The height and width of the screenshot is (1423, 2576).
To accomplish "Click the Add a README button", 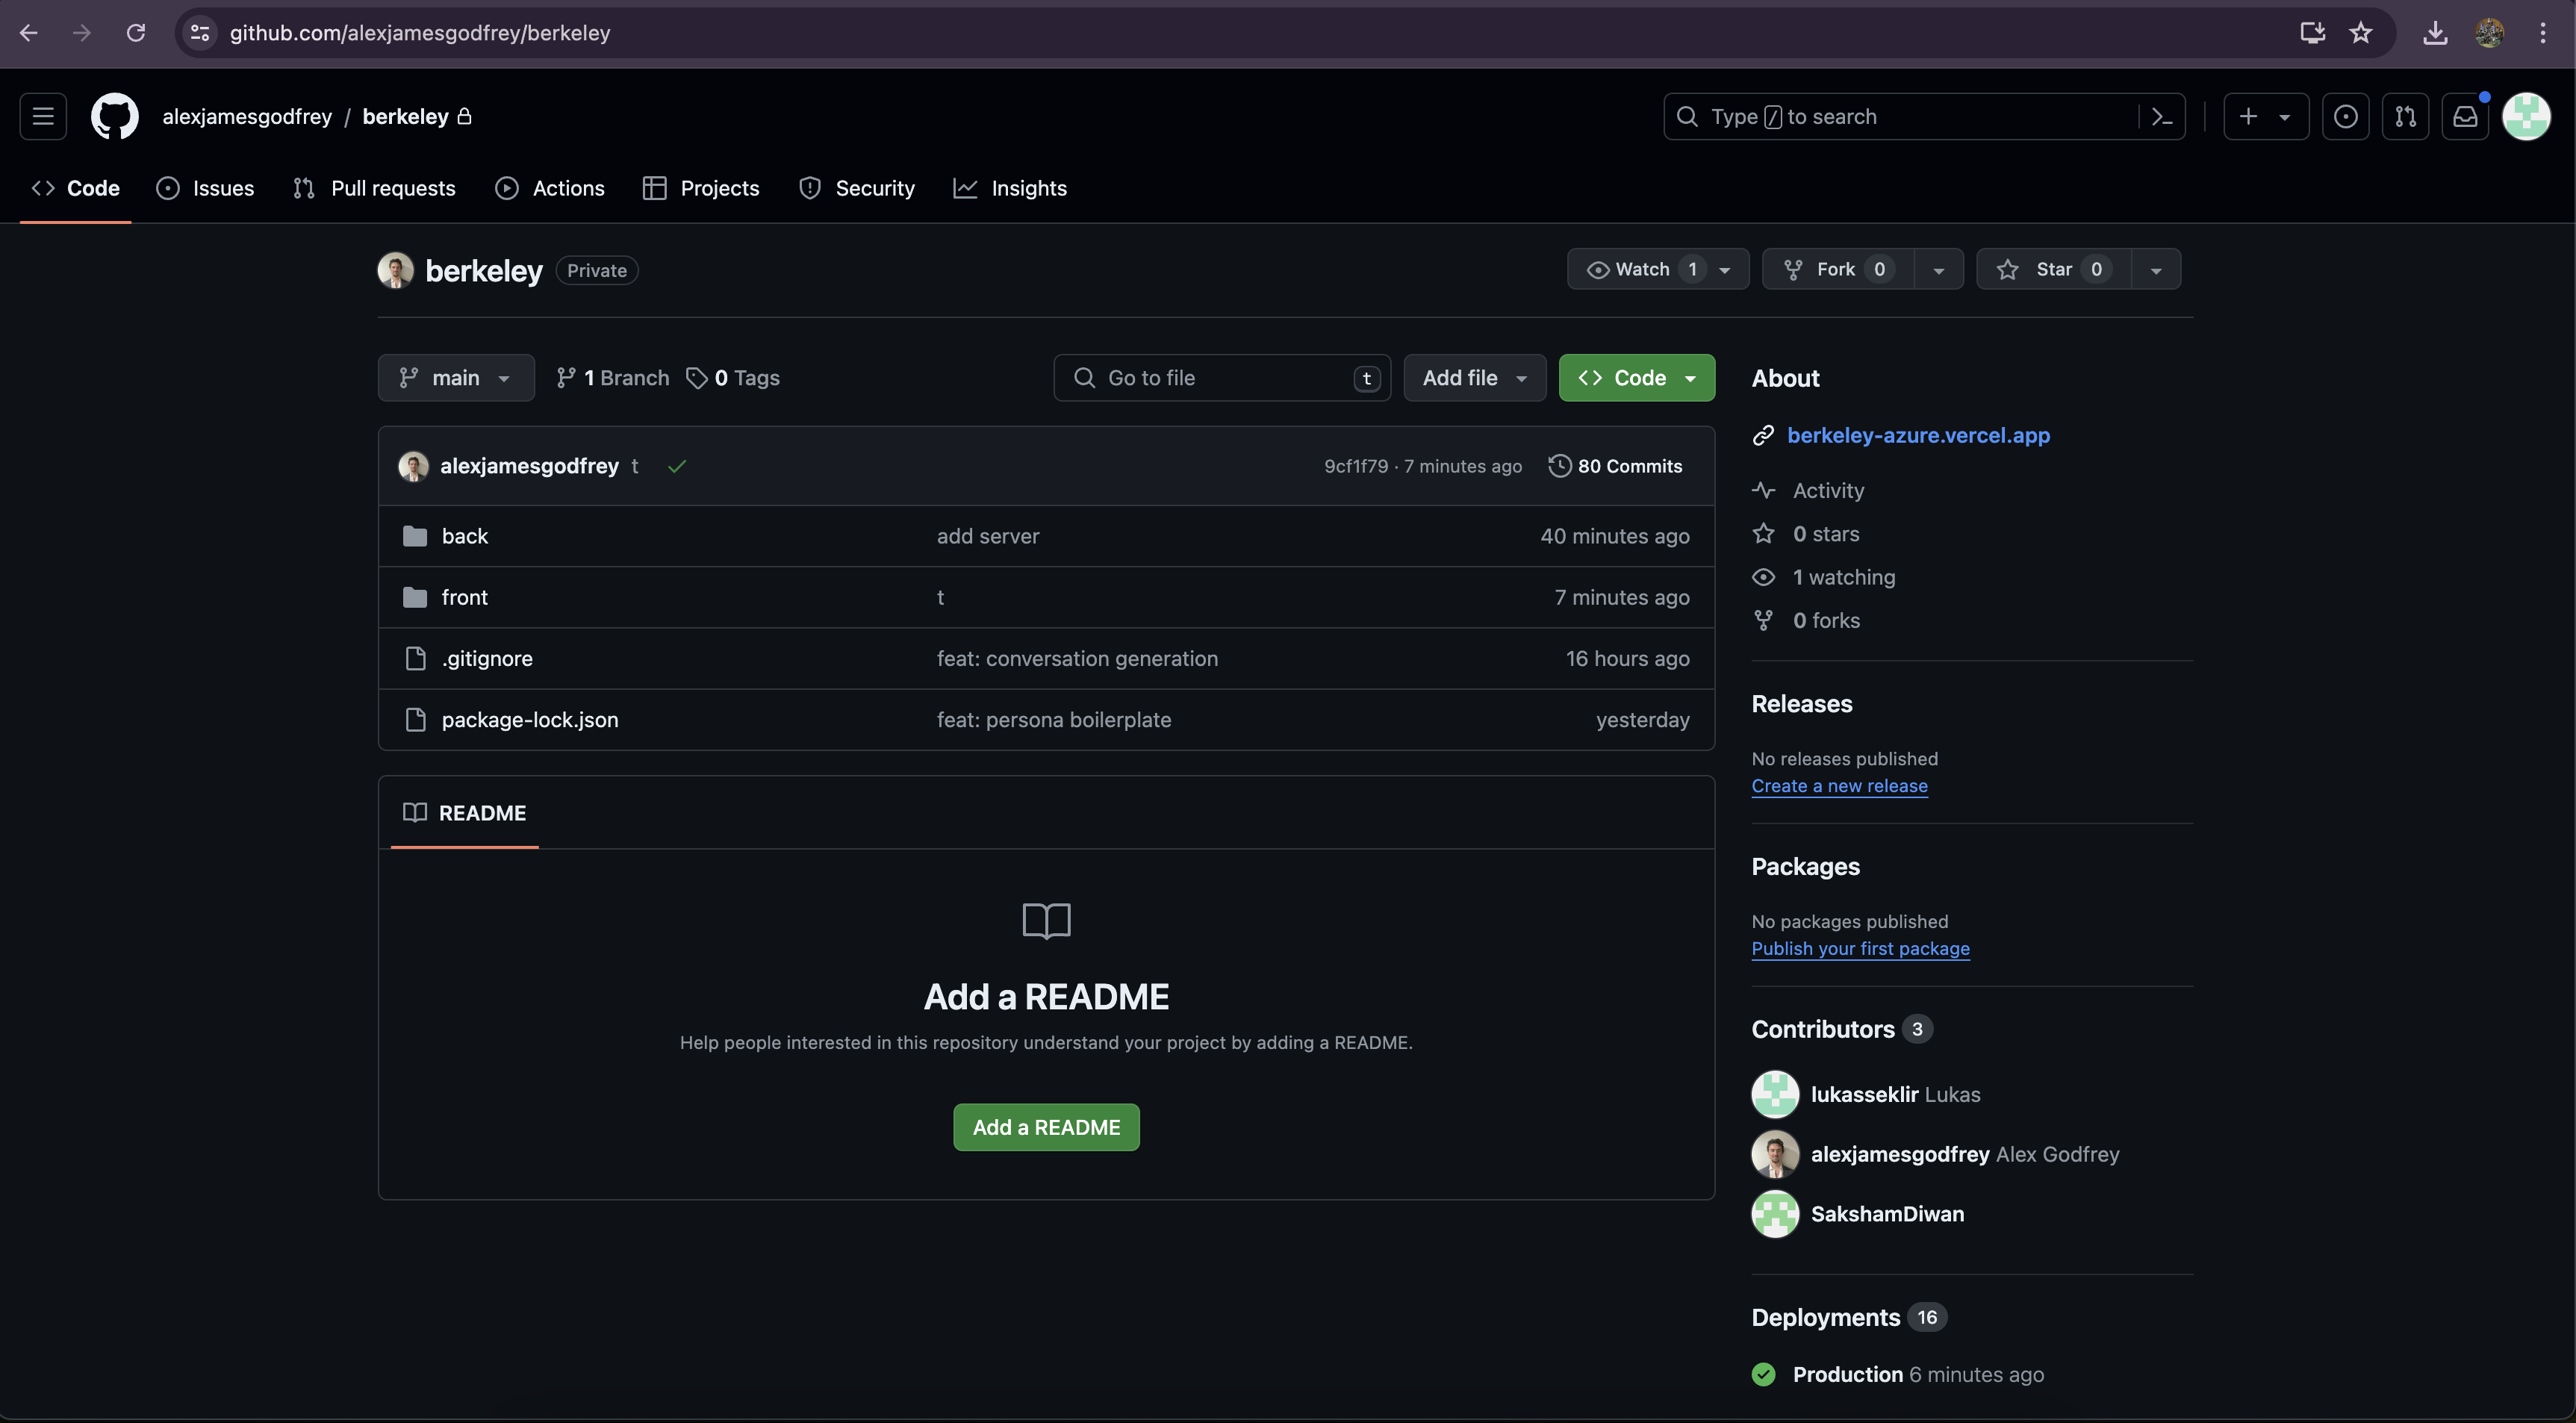I will (1046, 1127).
